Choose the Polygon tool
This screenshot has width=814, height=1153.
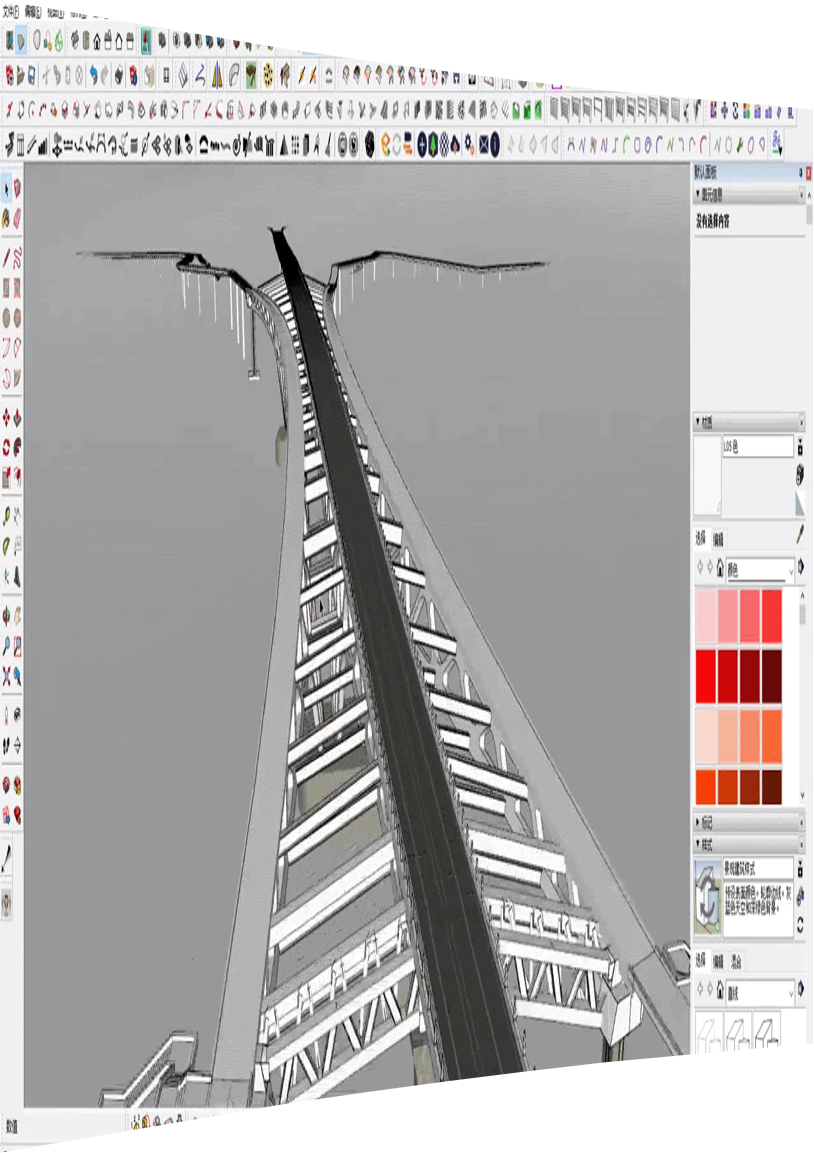coord(17,318)
